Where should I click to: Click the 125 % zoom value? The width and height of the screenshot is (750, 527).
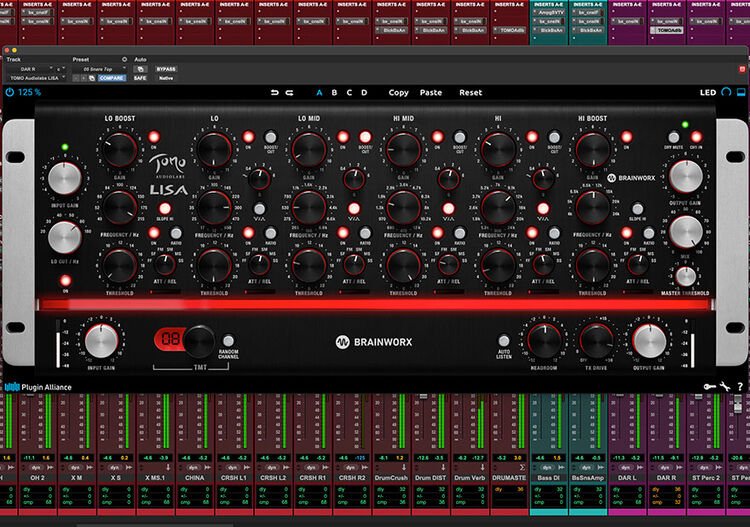click(30, 92)
